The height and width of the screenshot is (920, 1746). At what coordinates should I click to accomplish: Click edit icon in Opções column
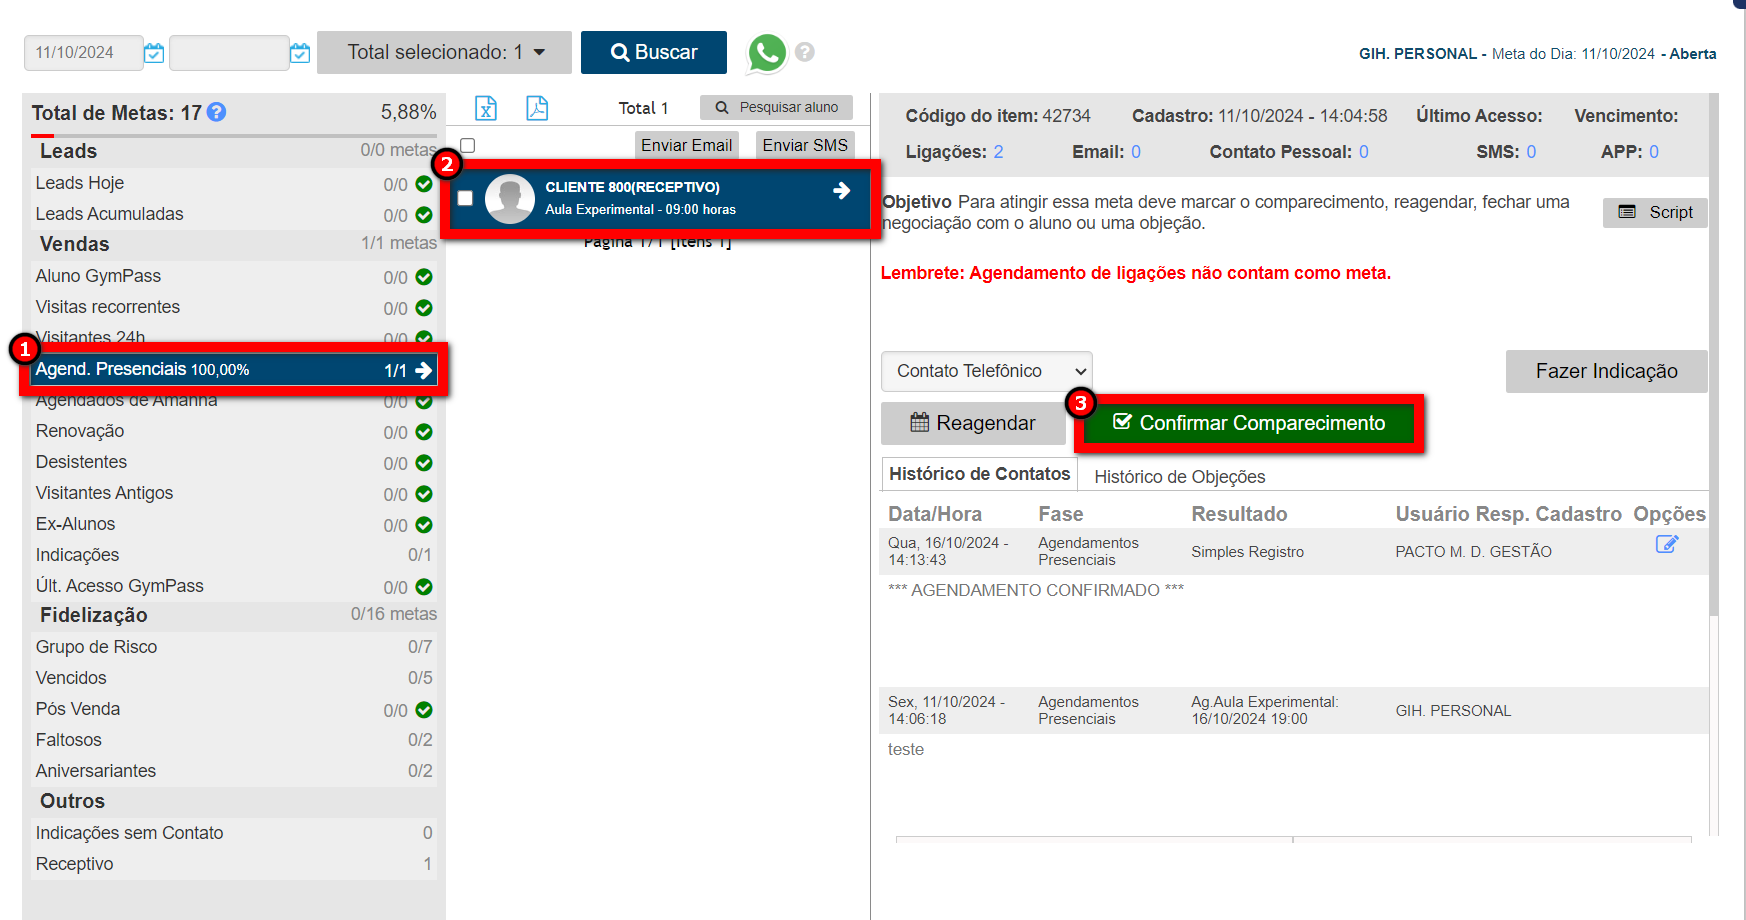1666,544
